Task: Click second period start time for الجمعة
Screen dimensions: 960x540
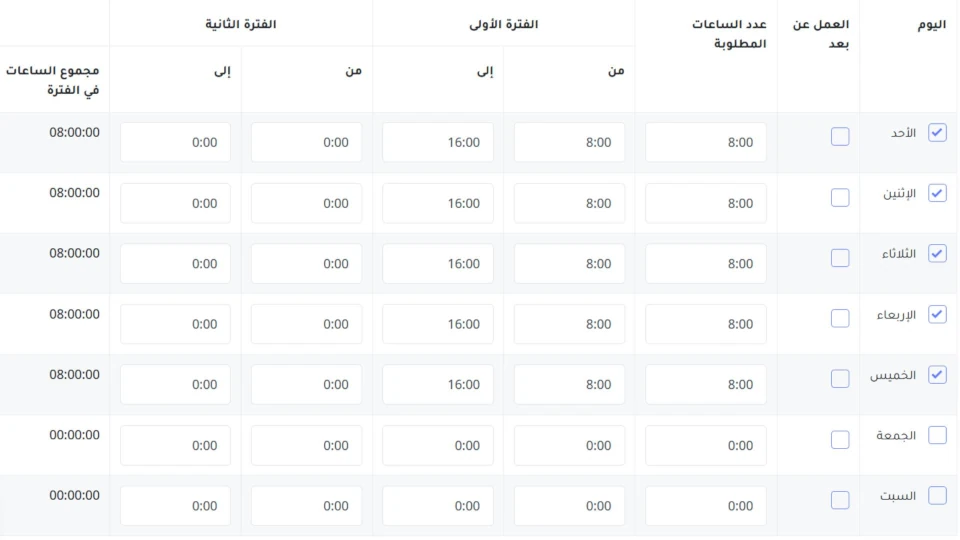Action: (x=306, y=445)
